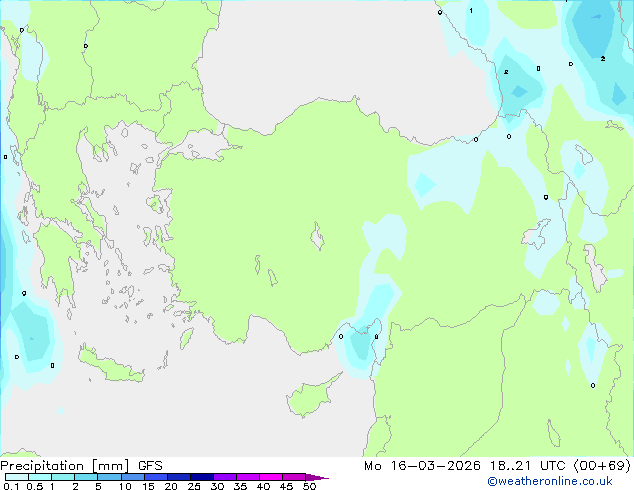This screenshot has height=490, width=634.
Task: Click the '0.5' legend scale label
Action: (x=35, y=486)
